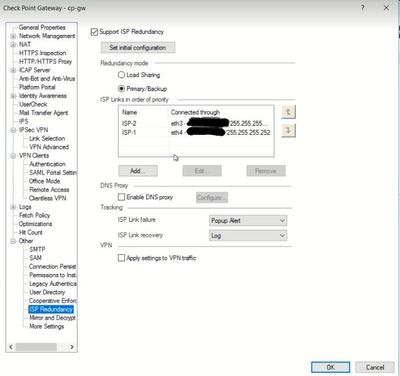Select Link Selection under IPSec VPN

pos(47,138)
